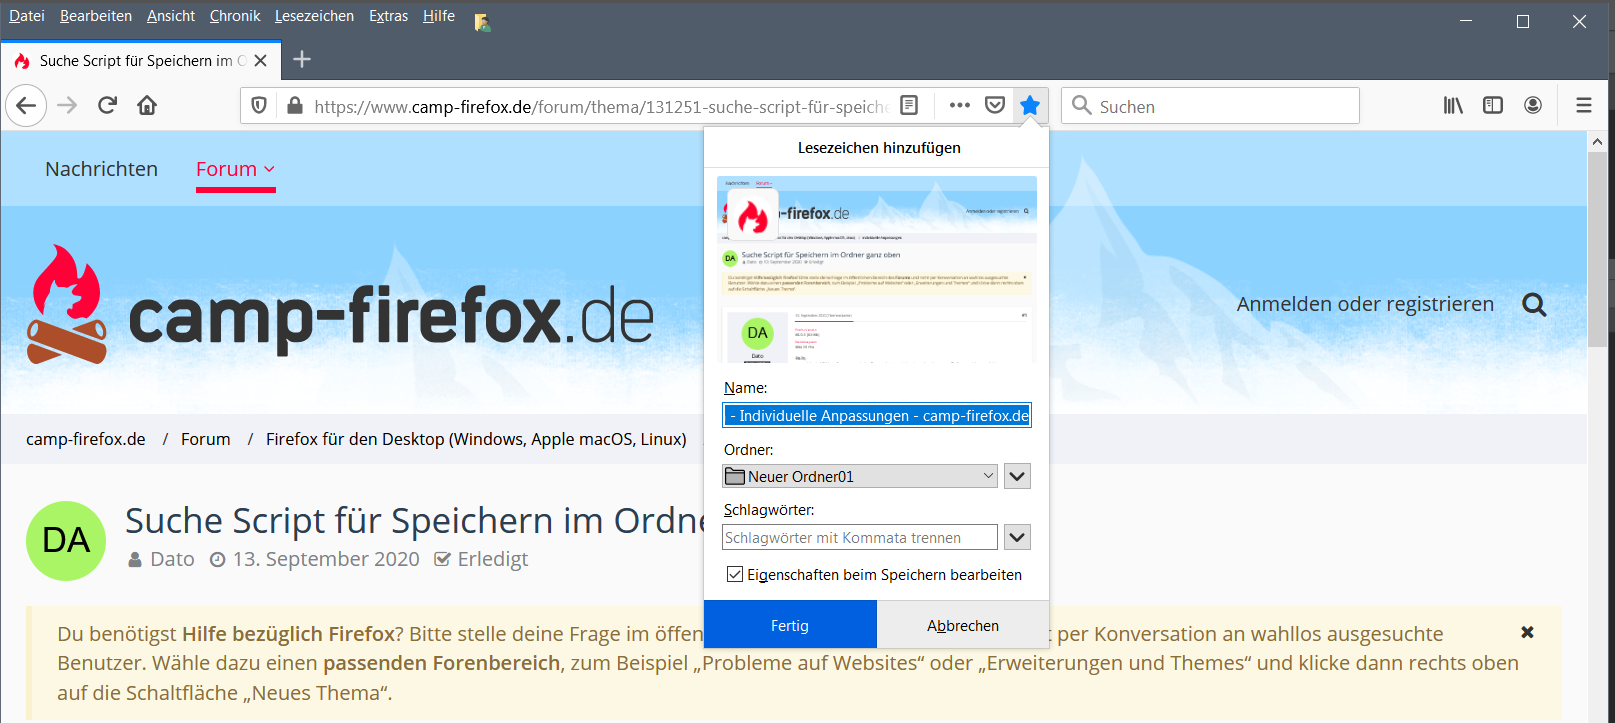
Task: Reload the current page
Action: click(107, 105)
